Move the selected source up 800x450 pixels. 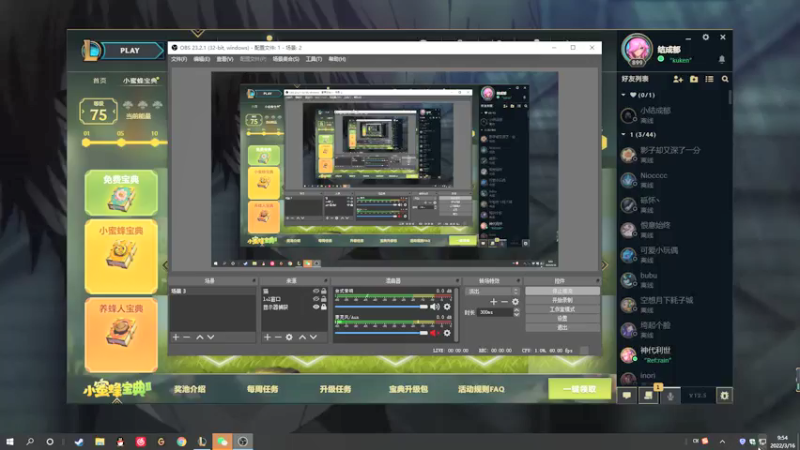302,337
